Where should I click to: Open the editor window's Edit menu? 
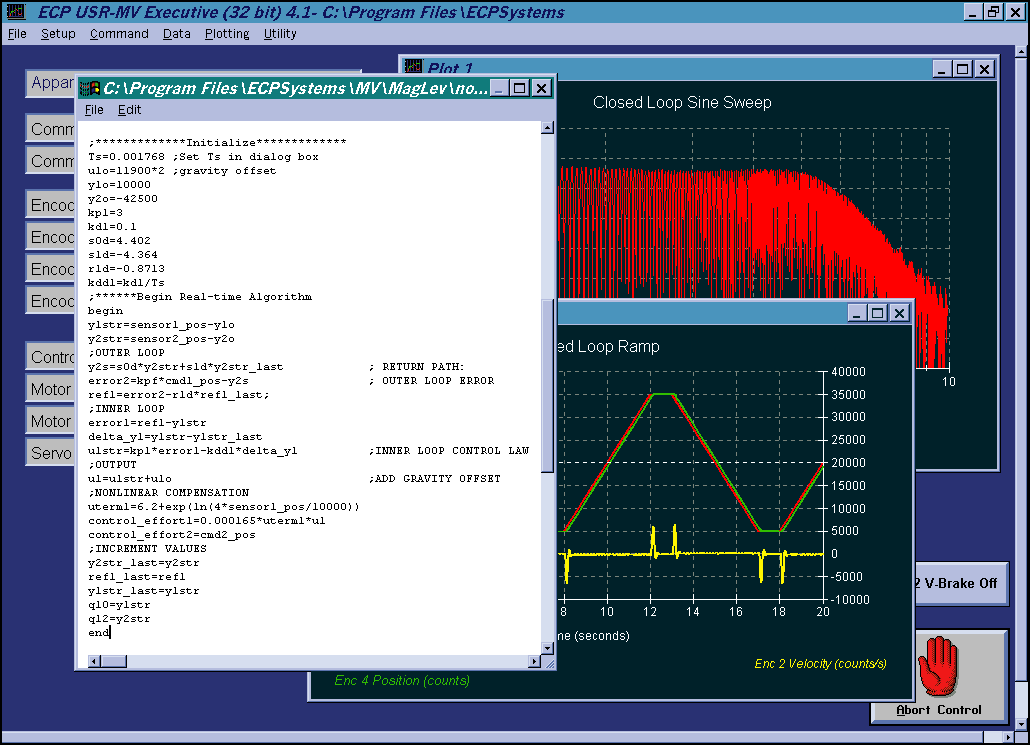tap(129, 110)
